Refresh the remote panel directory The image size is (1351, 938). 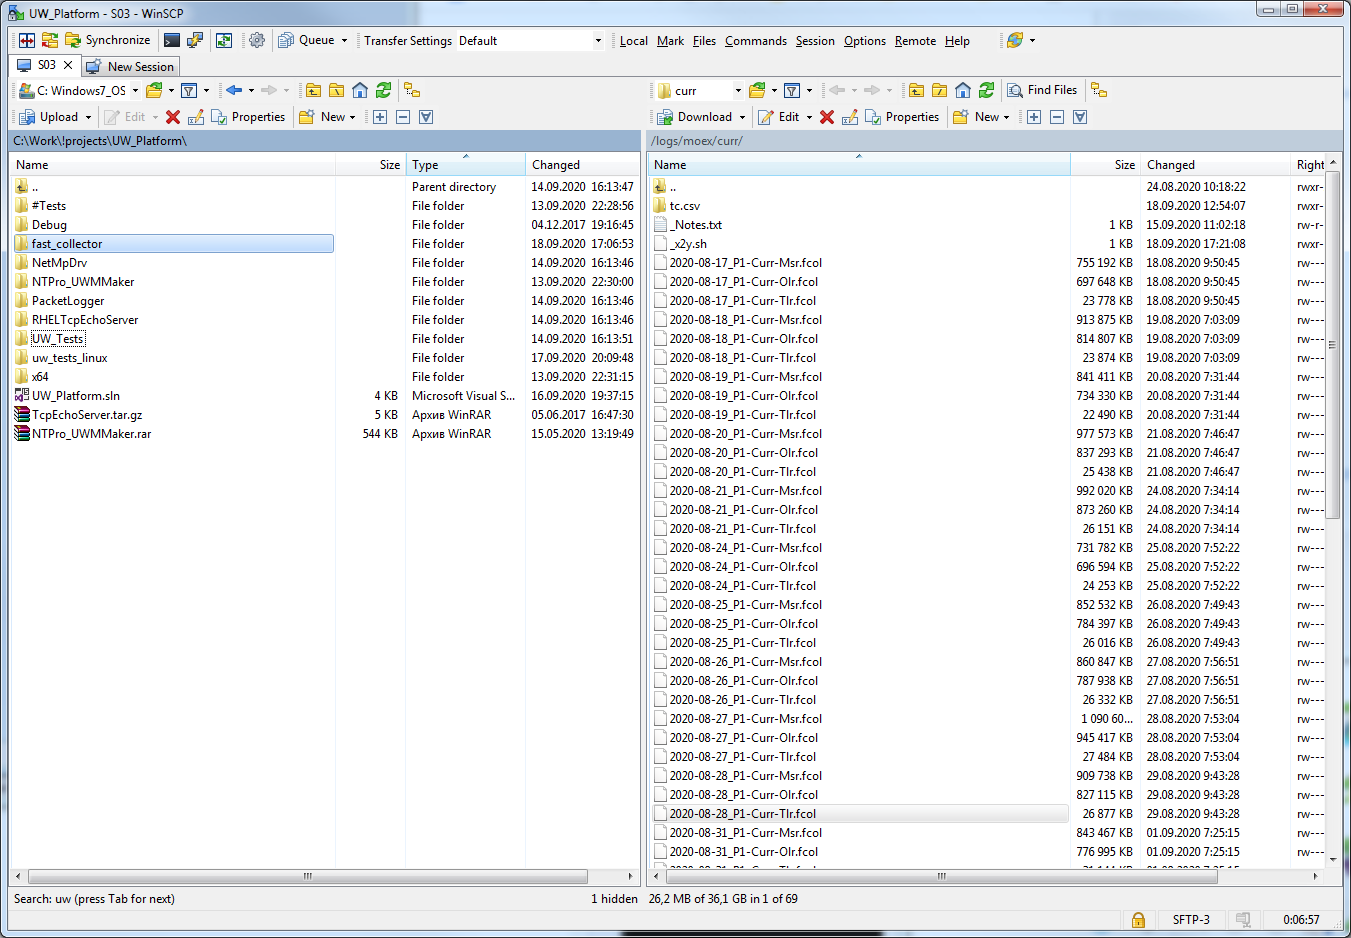coord(986,90)
